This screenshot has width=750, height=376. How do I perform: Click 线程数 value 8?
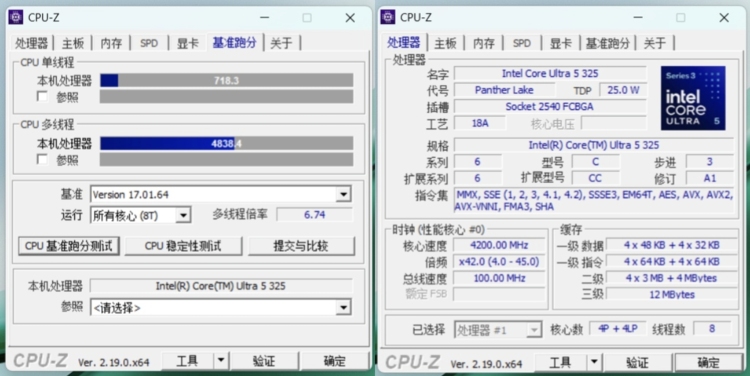[712, 329]
